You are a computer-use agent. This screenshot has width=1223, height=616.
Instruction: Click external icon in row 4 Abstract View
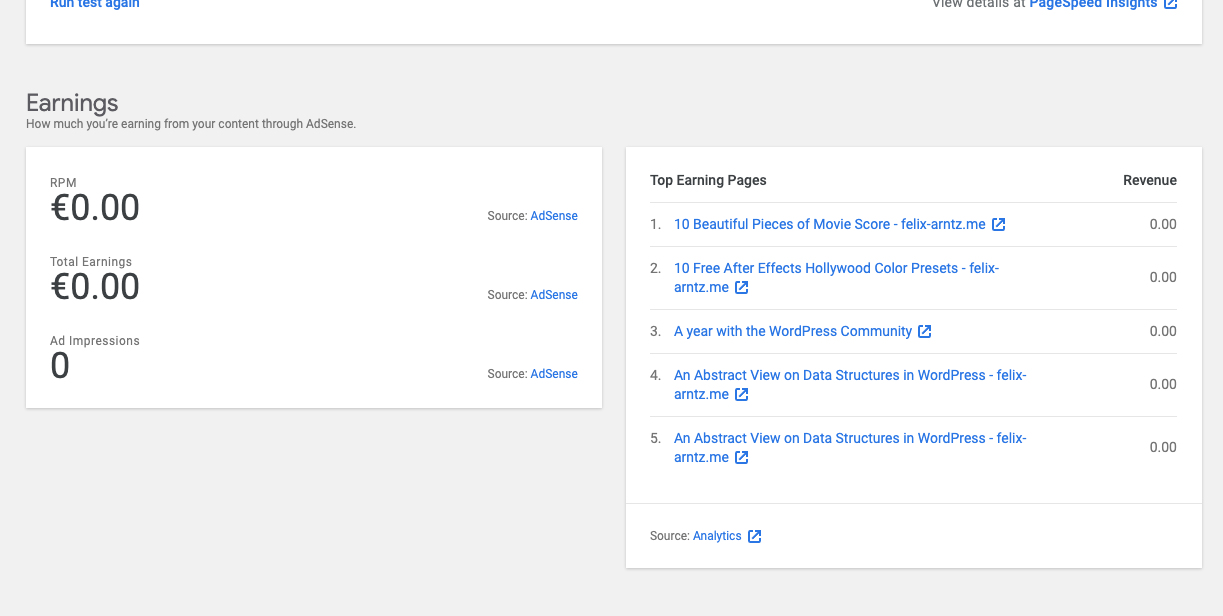click(x=741, y=395)
